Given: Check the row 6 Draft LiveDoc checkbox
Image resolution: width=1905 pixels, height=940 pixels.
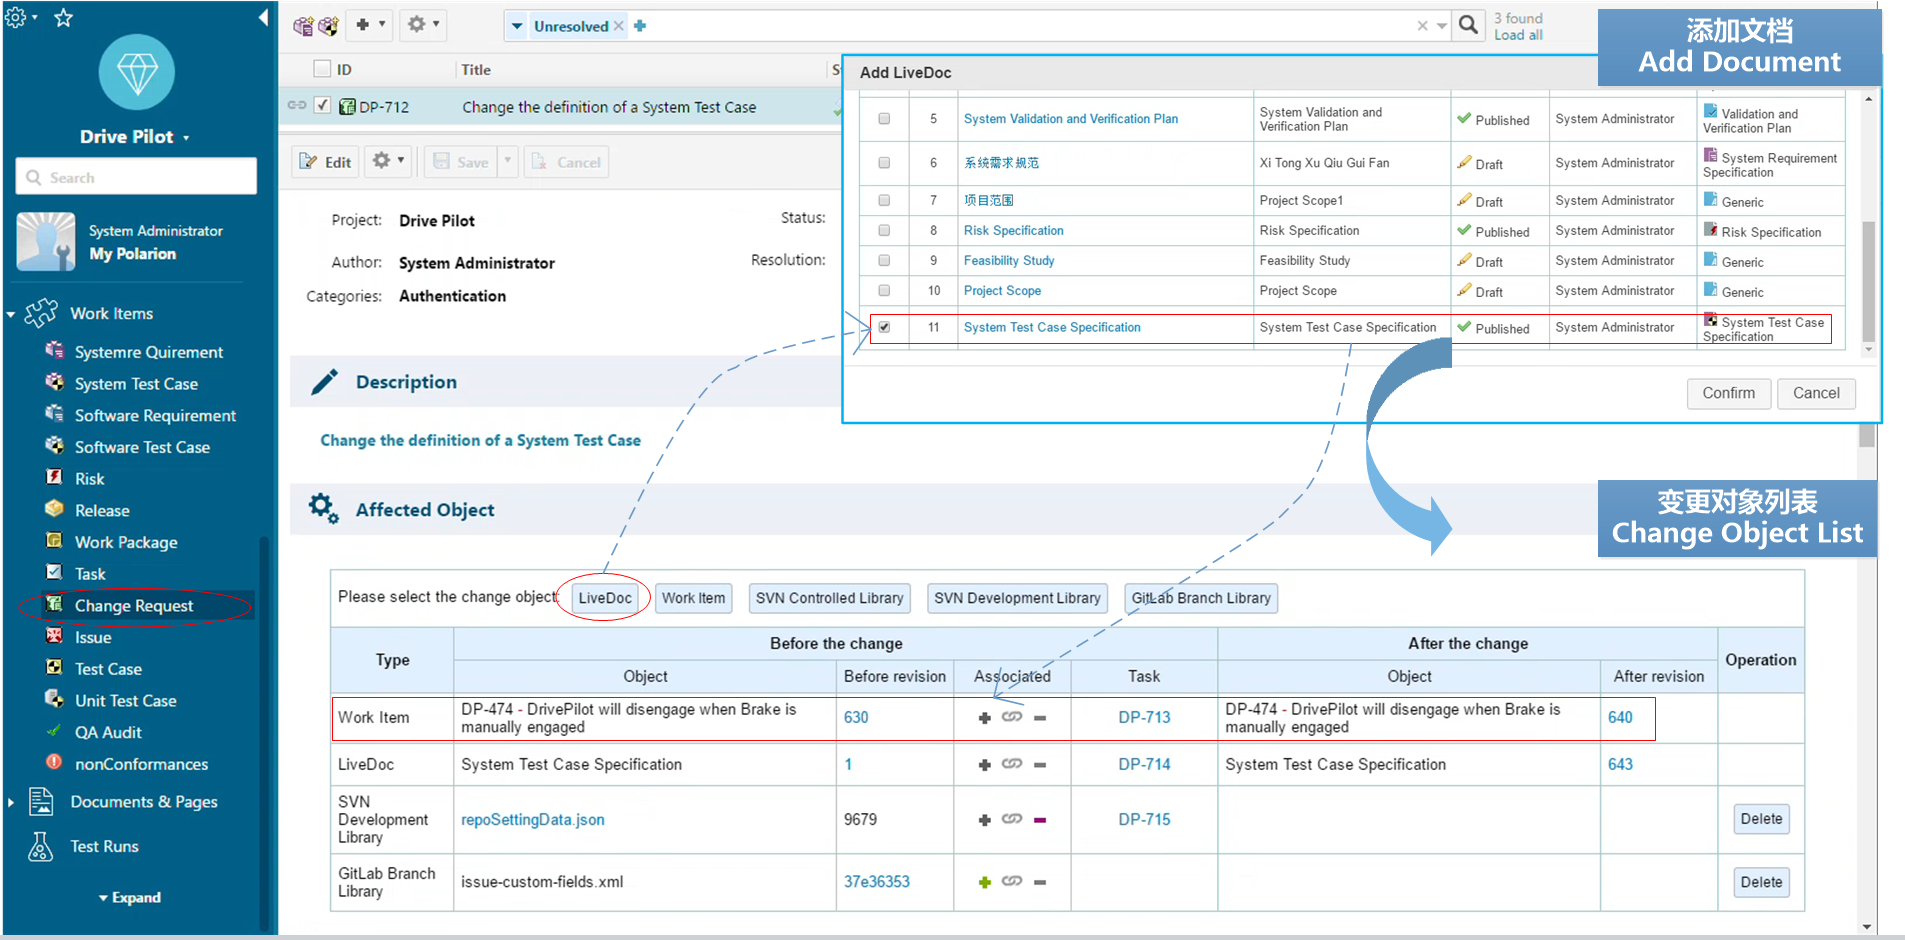Looking at the screenshot, I should 884,163.
